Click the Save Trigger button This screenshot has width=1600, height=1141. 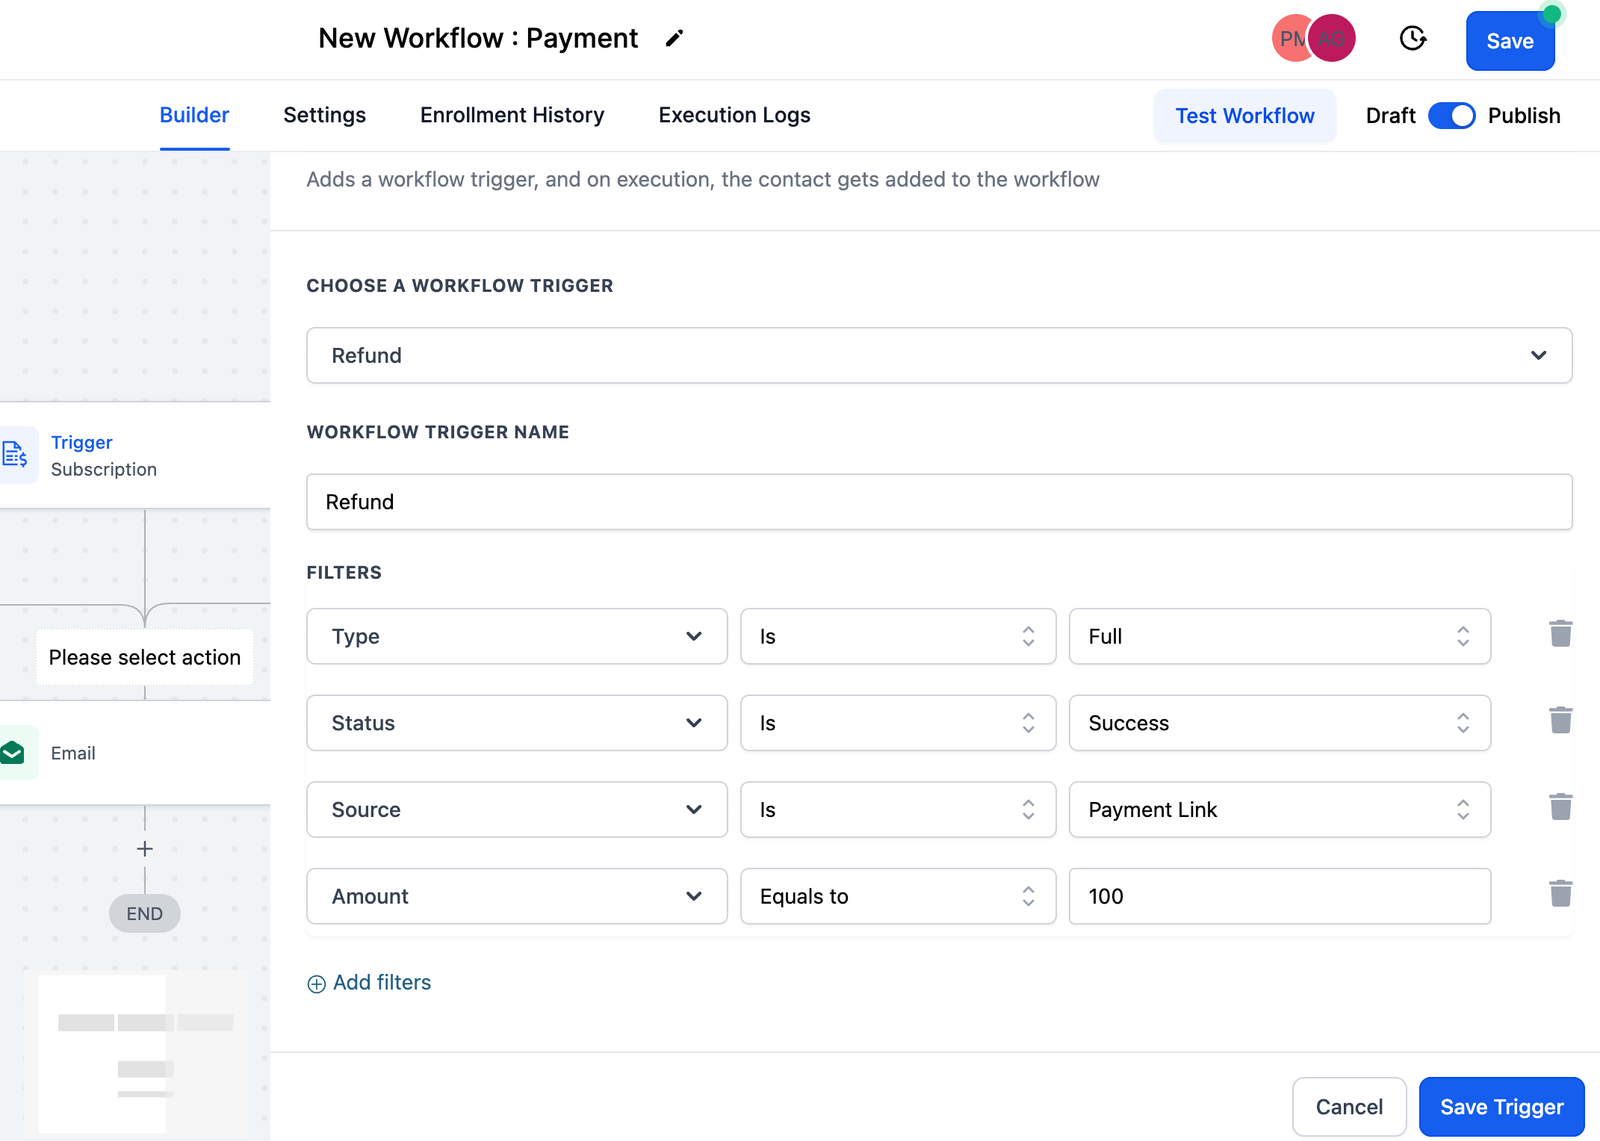[1500, 1107]
